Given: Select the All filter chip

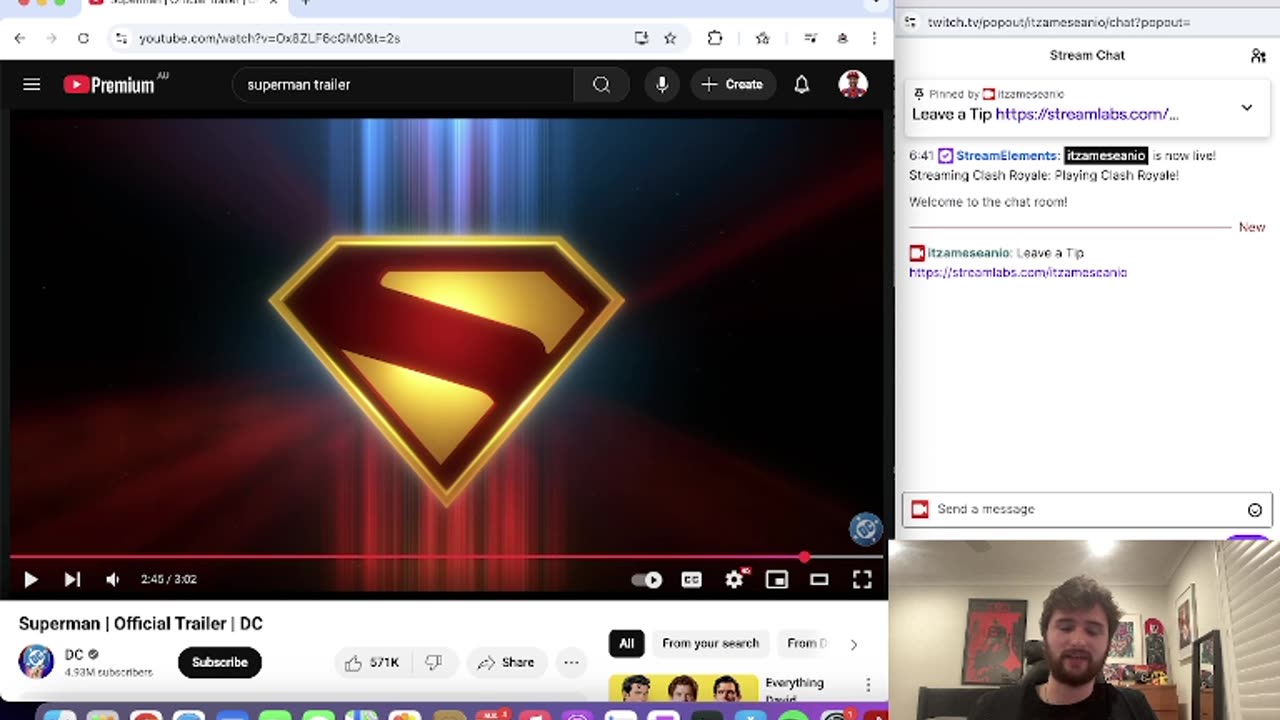Looking at the screenshot, I should click(x=626, y=643).
